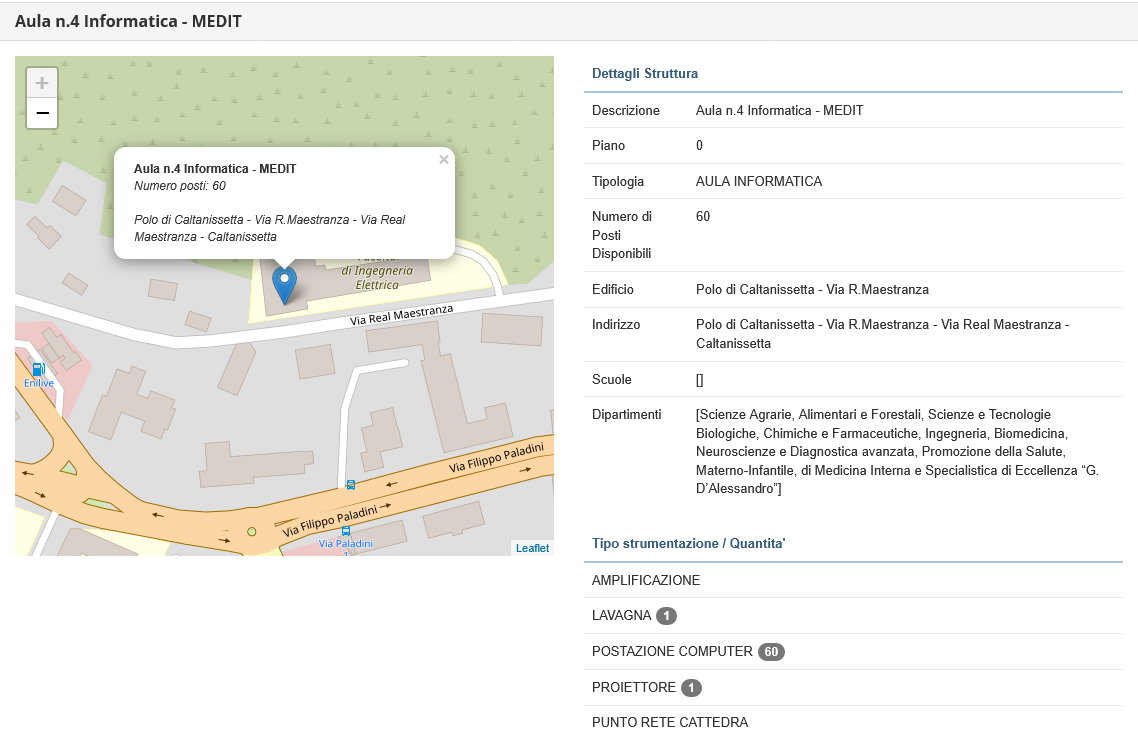
Task: Click the Via Paladini bus stop icon
Action: [x=346, y=531]
